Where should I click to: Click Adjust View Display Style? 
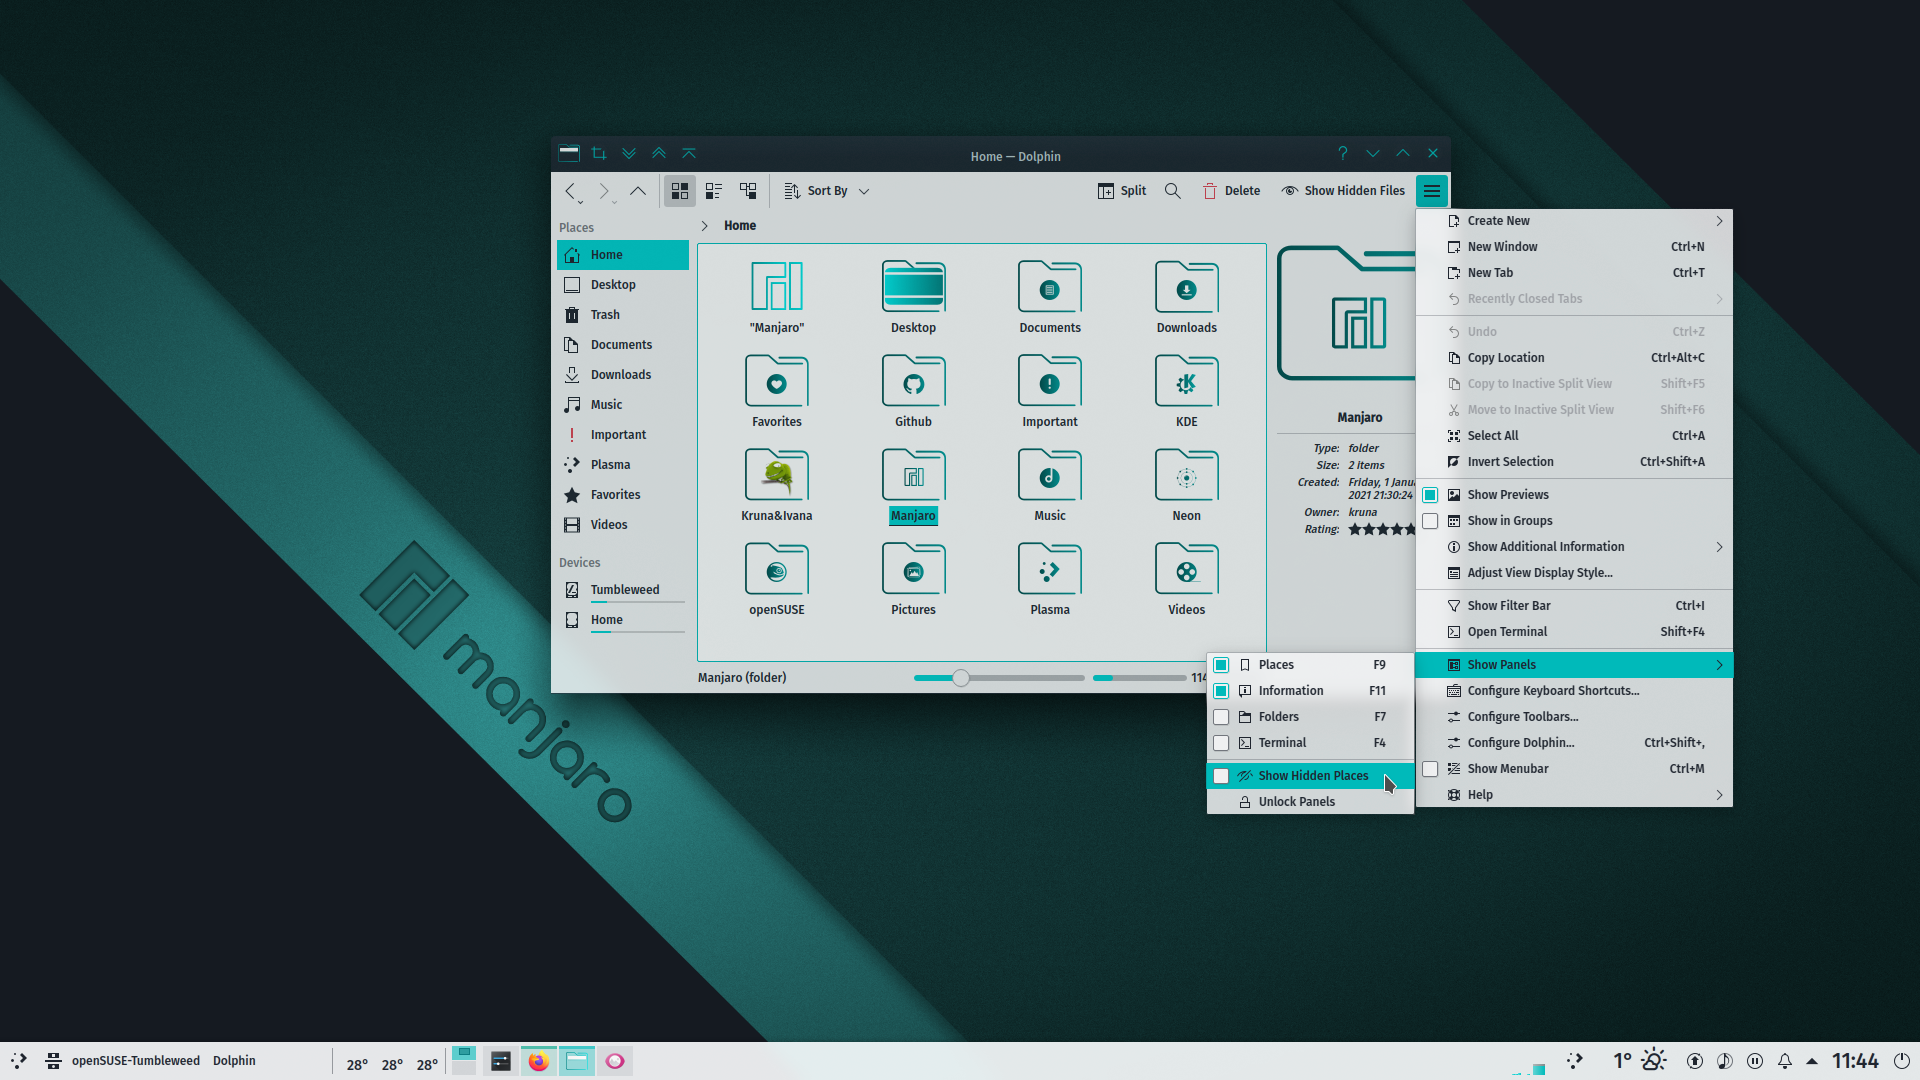(x=1574, y=573)
